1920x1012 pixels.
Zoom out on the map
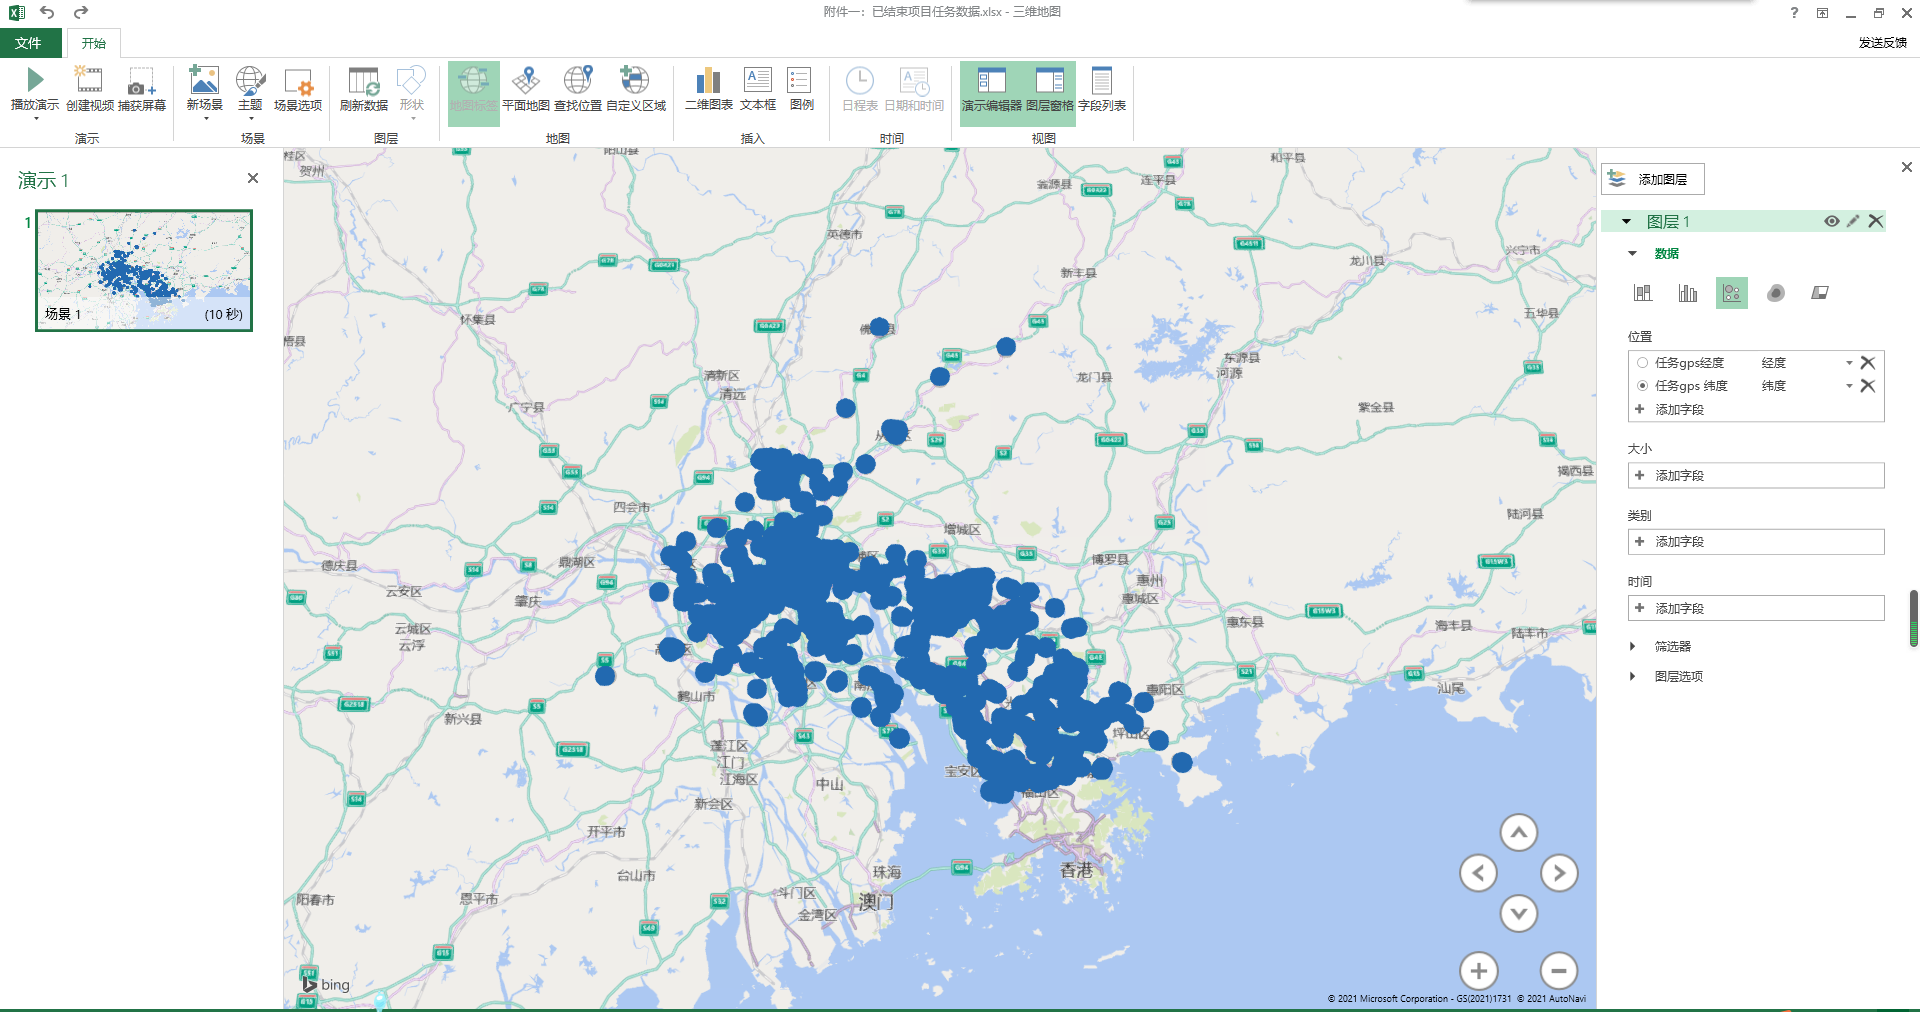pos(1559,970)
